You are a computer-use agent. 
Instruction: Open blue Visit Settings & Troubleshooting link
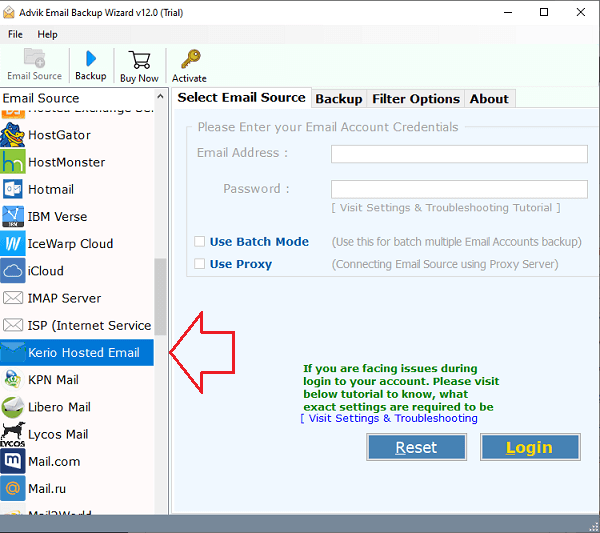tap(389, 418)
